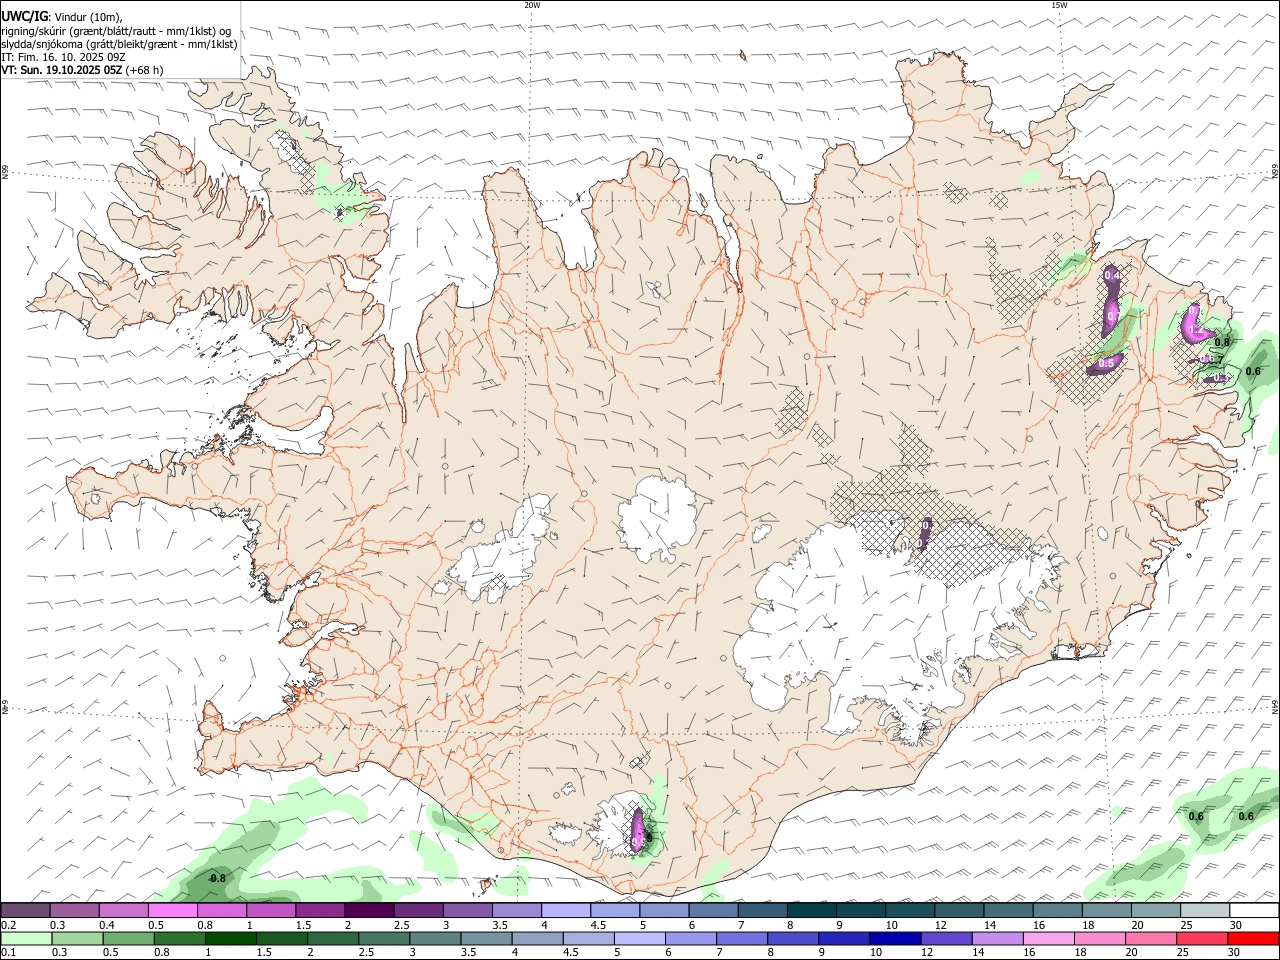Click the '15W' longitude label

click(x=1059, y=5)
